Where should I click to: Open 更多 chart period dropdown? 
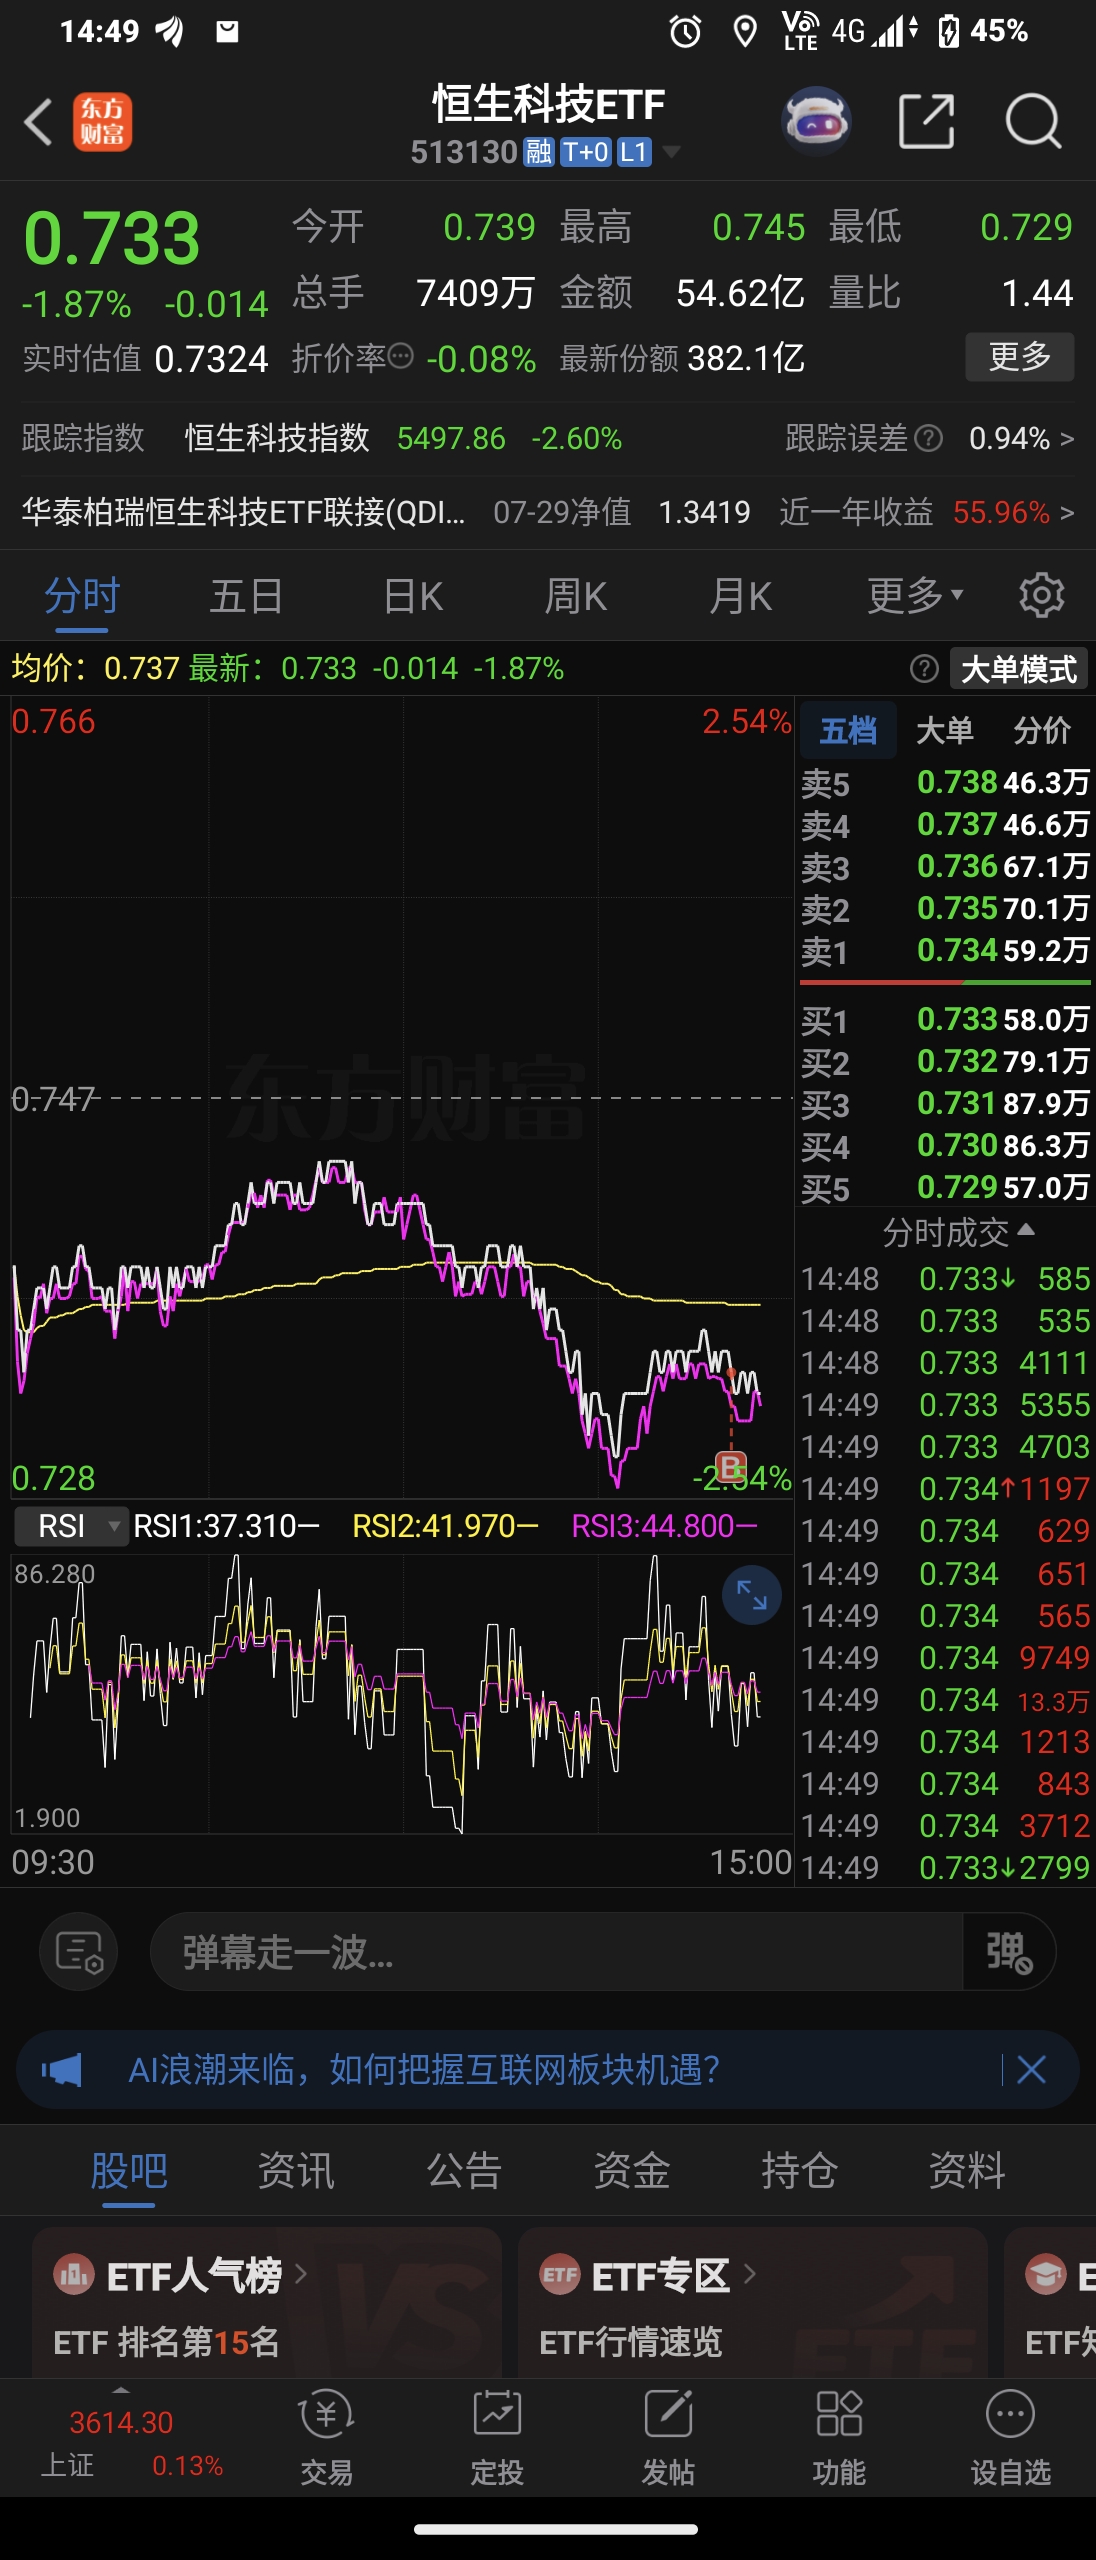pos(915,596)
